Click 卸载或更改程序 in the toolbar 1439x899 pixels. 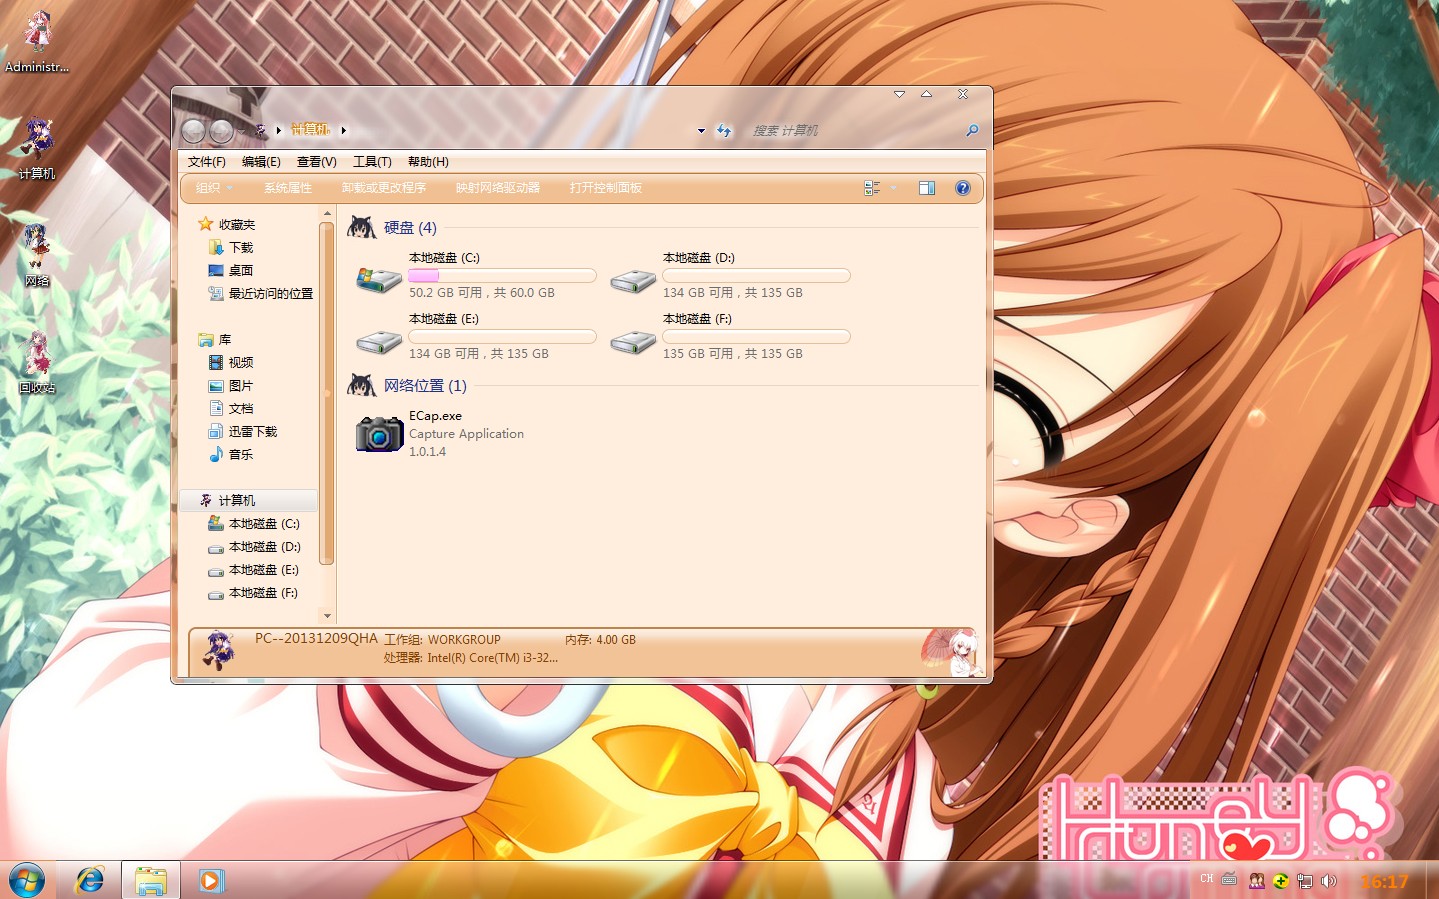[x=384, y=188]
